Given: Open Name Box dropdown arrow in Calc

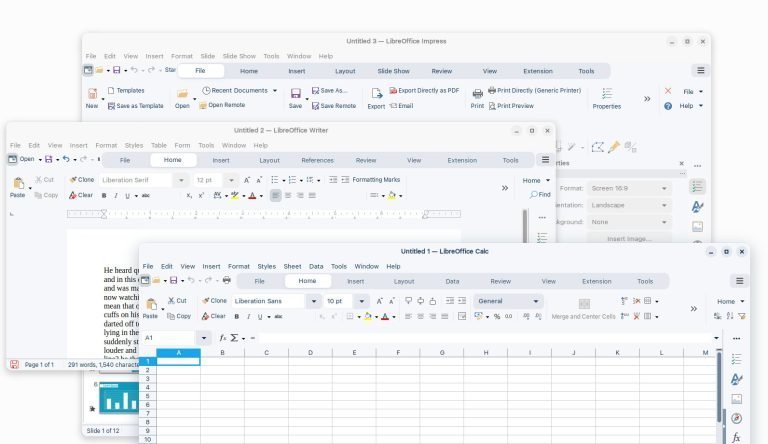Looking at the screenshot, I should point(204,338).
